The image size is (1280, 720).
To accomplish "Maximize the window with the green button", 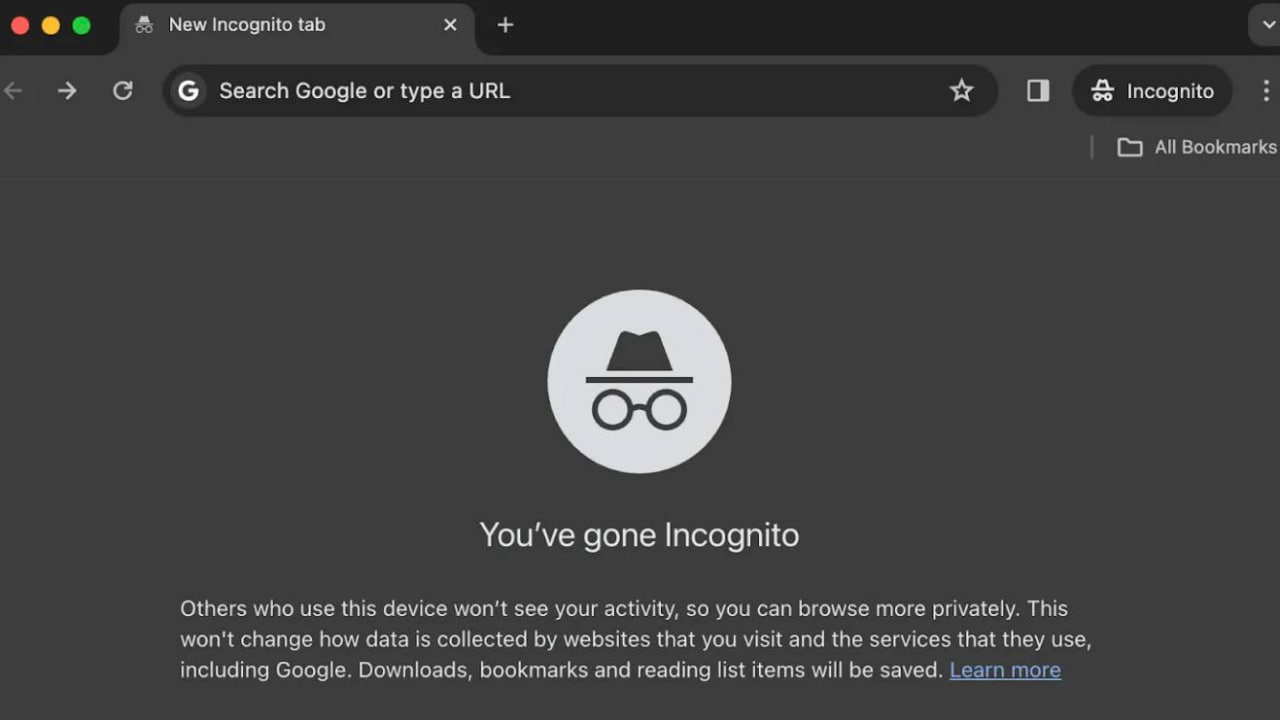I will tap(82, 25).
